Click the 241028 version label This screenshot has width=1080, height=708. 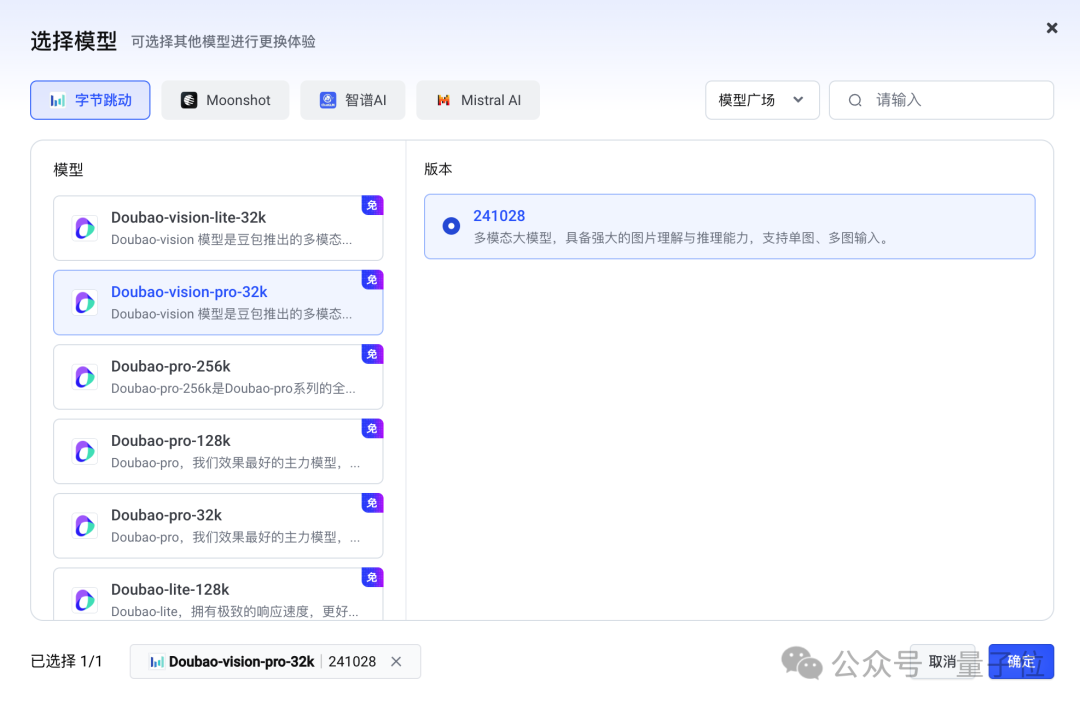[x=499, y=216]
